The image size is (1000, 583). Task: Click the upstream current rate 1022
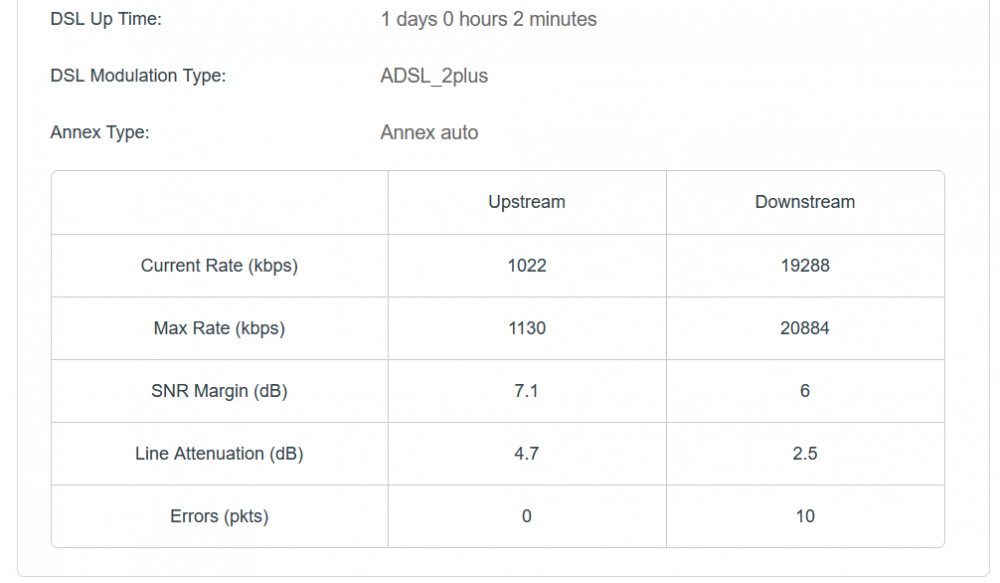tap(526, 266)
